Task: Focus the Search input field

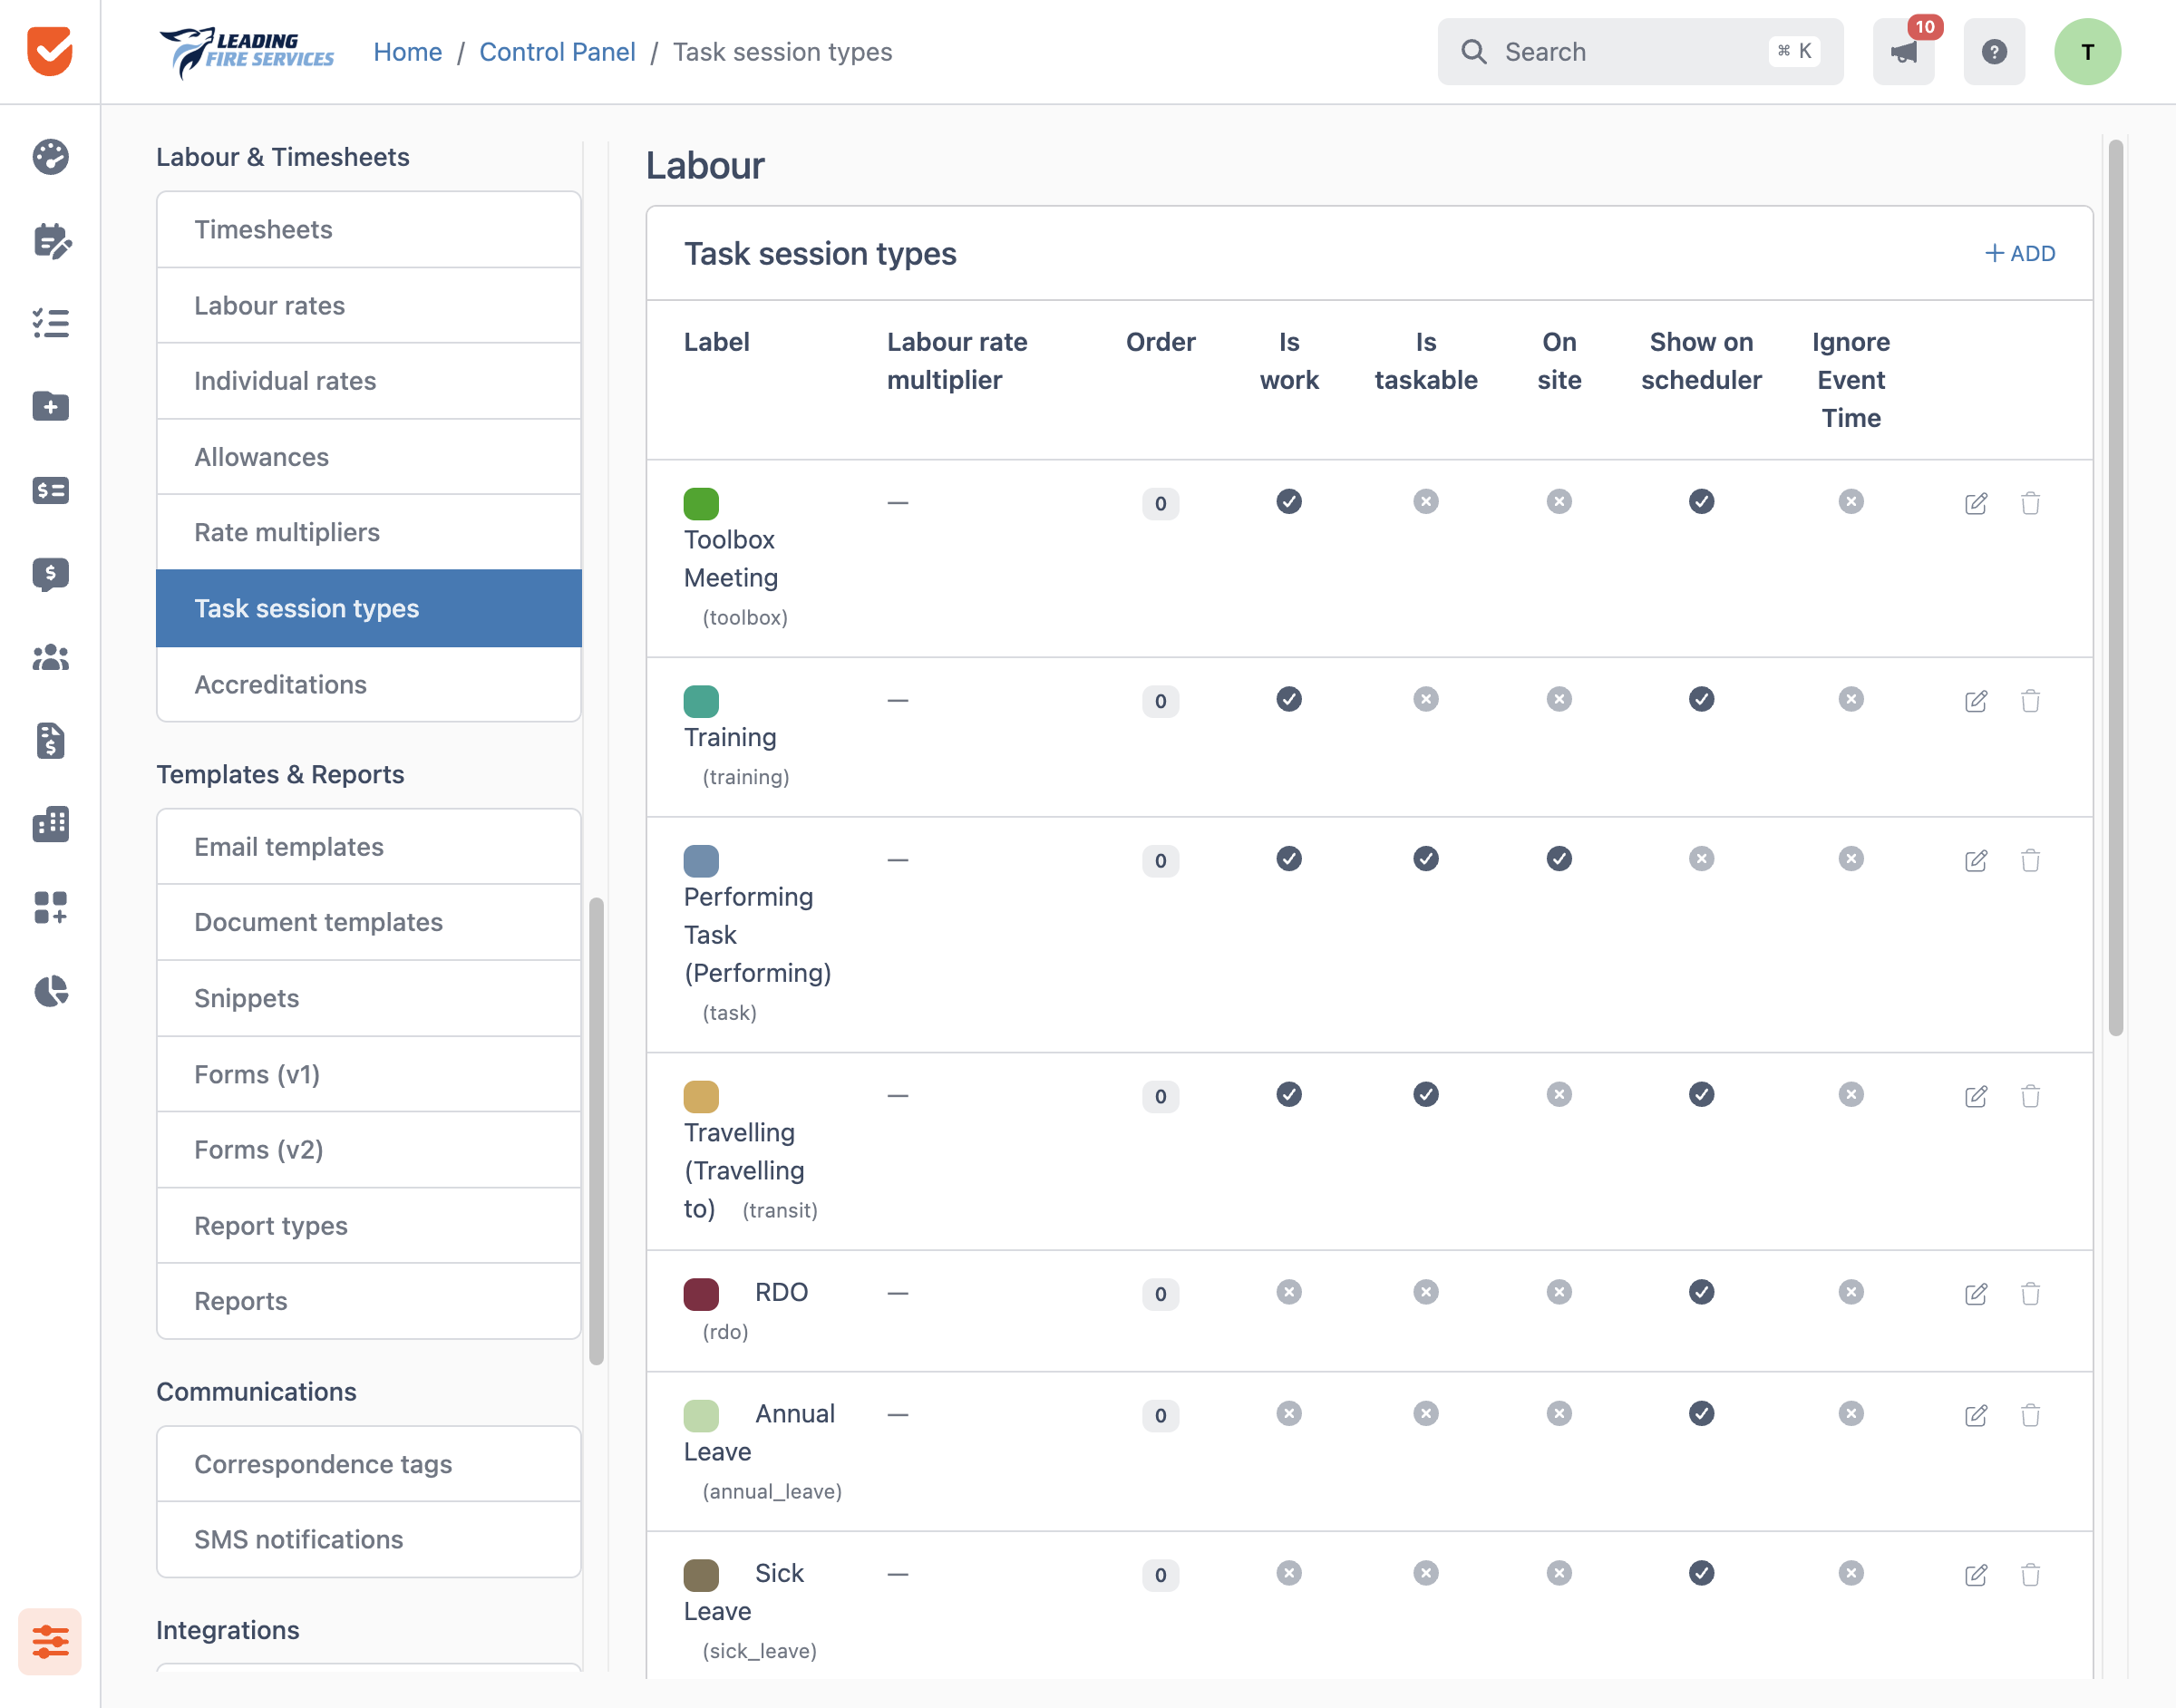Action: [x=1640, y=52]
